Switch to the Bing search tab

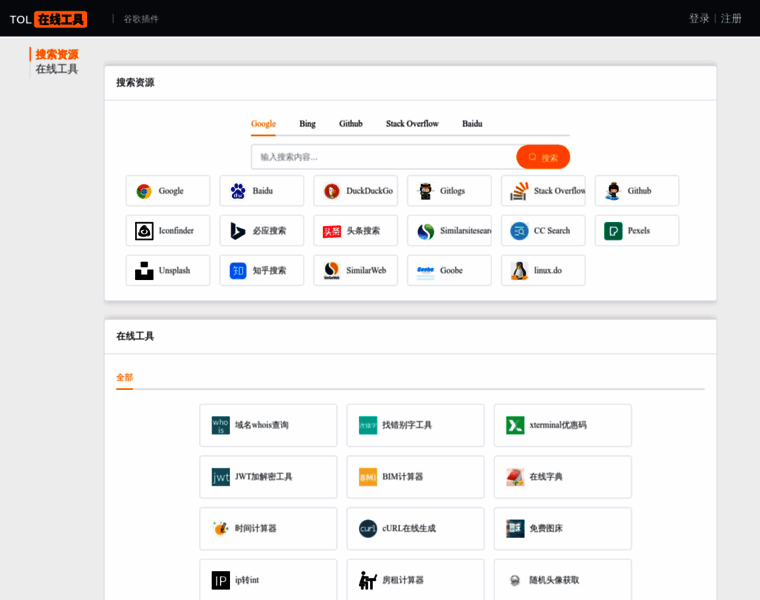coord(307,124)
